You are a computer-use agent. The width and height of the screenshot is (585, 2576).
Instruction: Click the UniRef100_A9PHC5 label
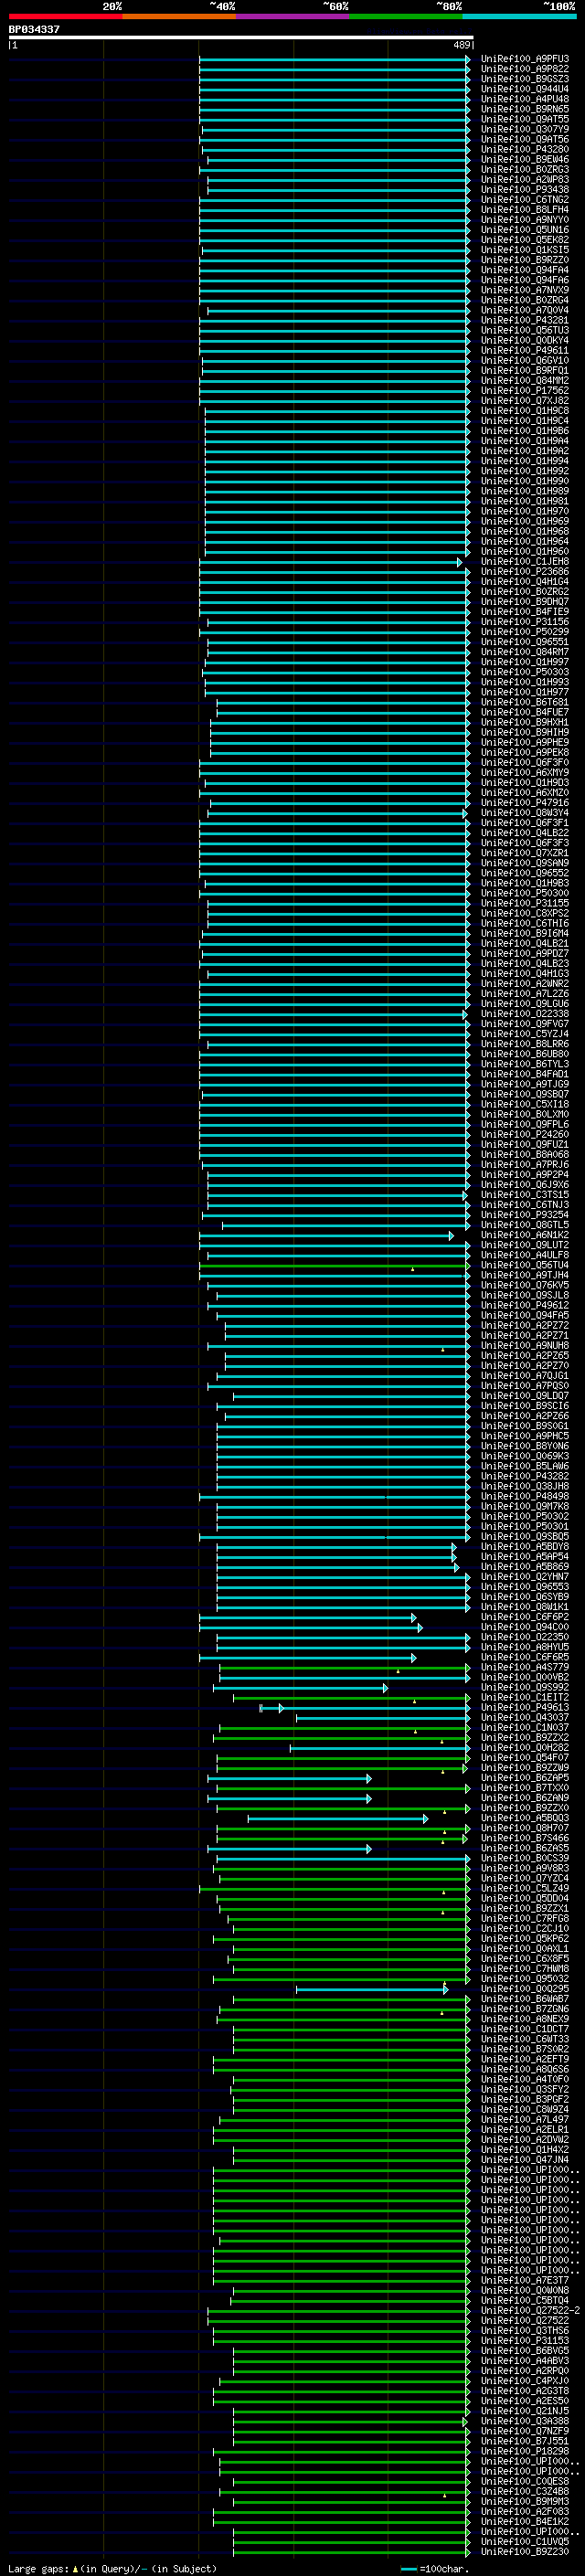point(525,1436)
